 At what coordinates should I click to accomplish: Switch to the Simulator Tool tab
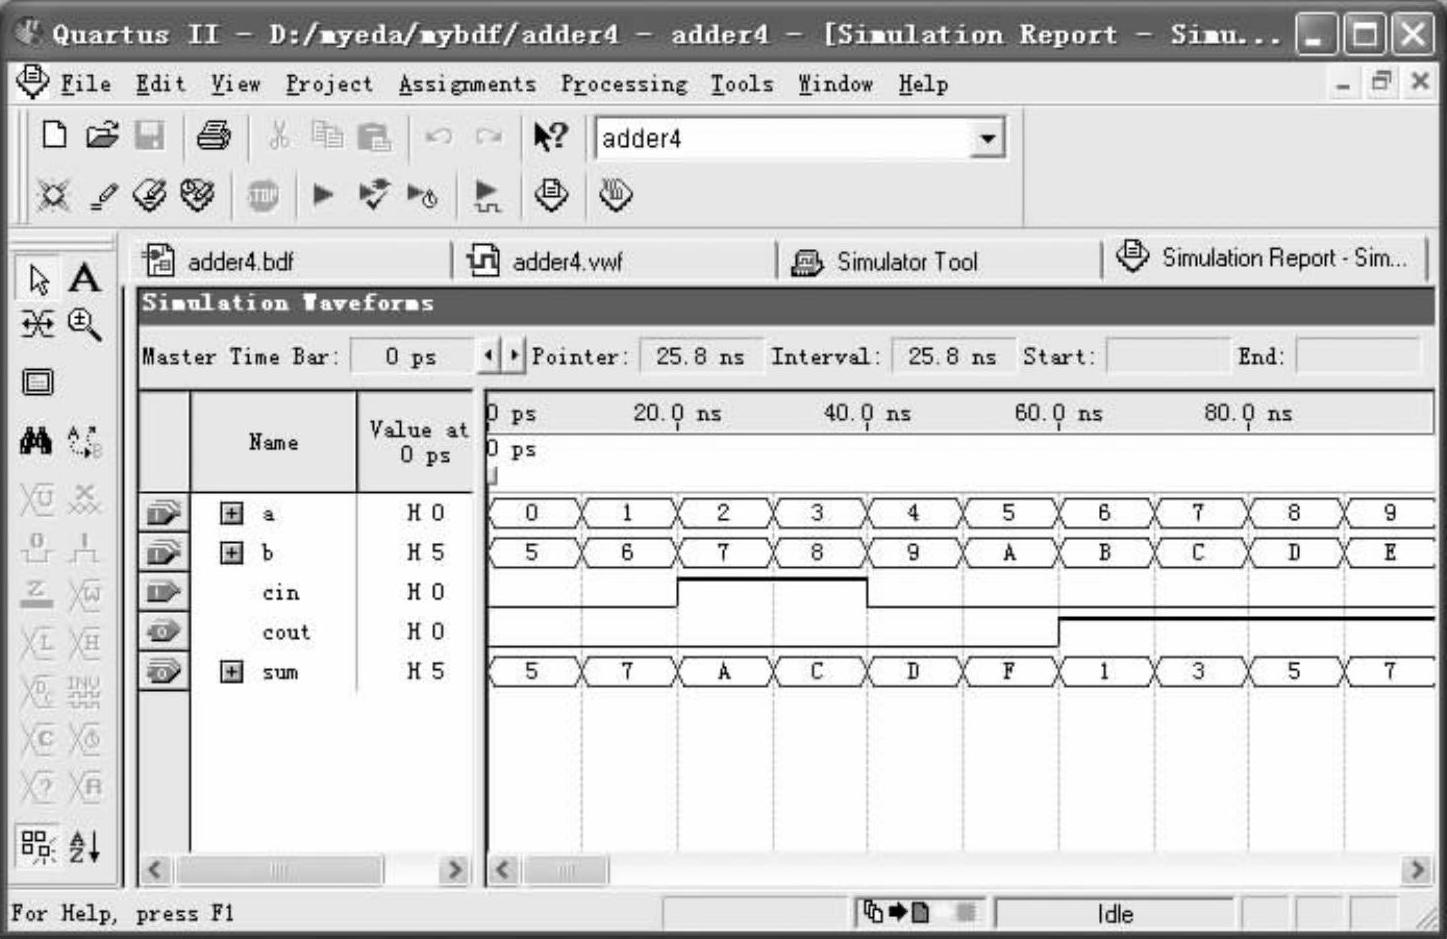[938, 261]
